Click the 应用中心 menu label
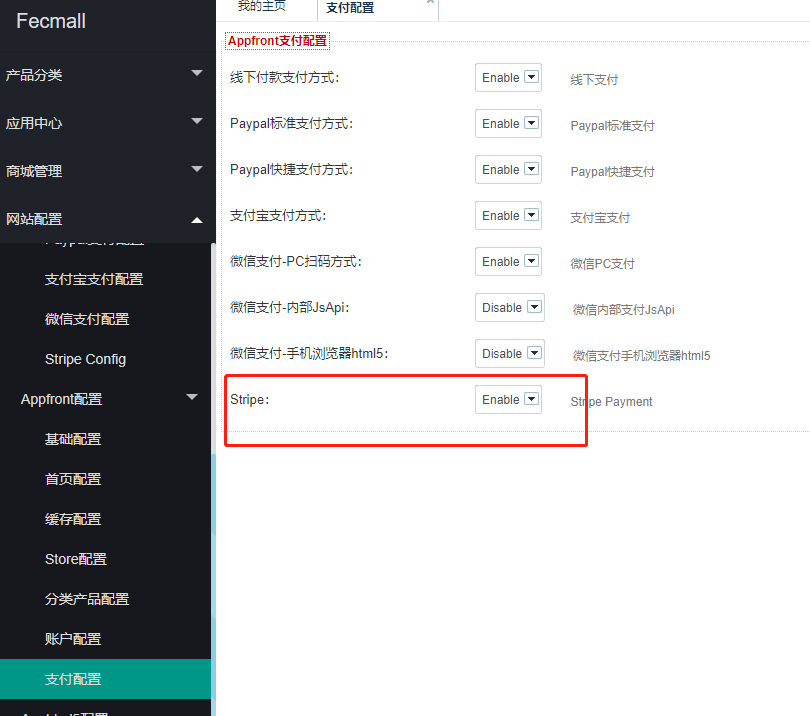810x716 pixels. point(34,123)
